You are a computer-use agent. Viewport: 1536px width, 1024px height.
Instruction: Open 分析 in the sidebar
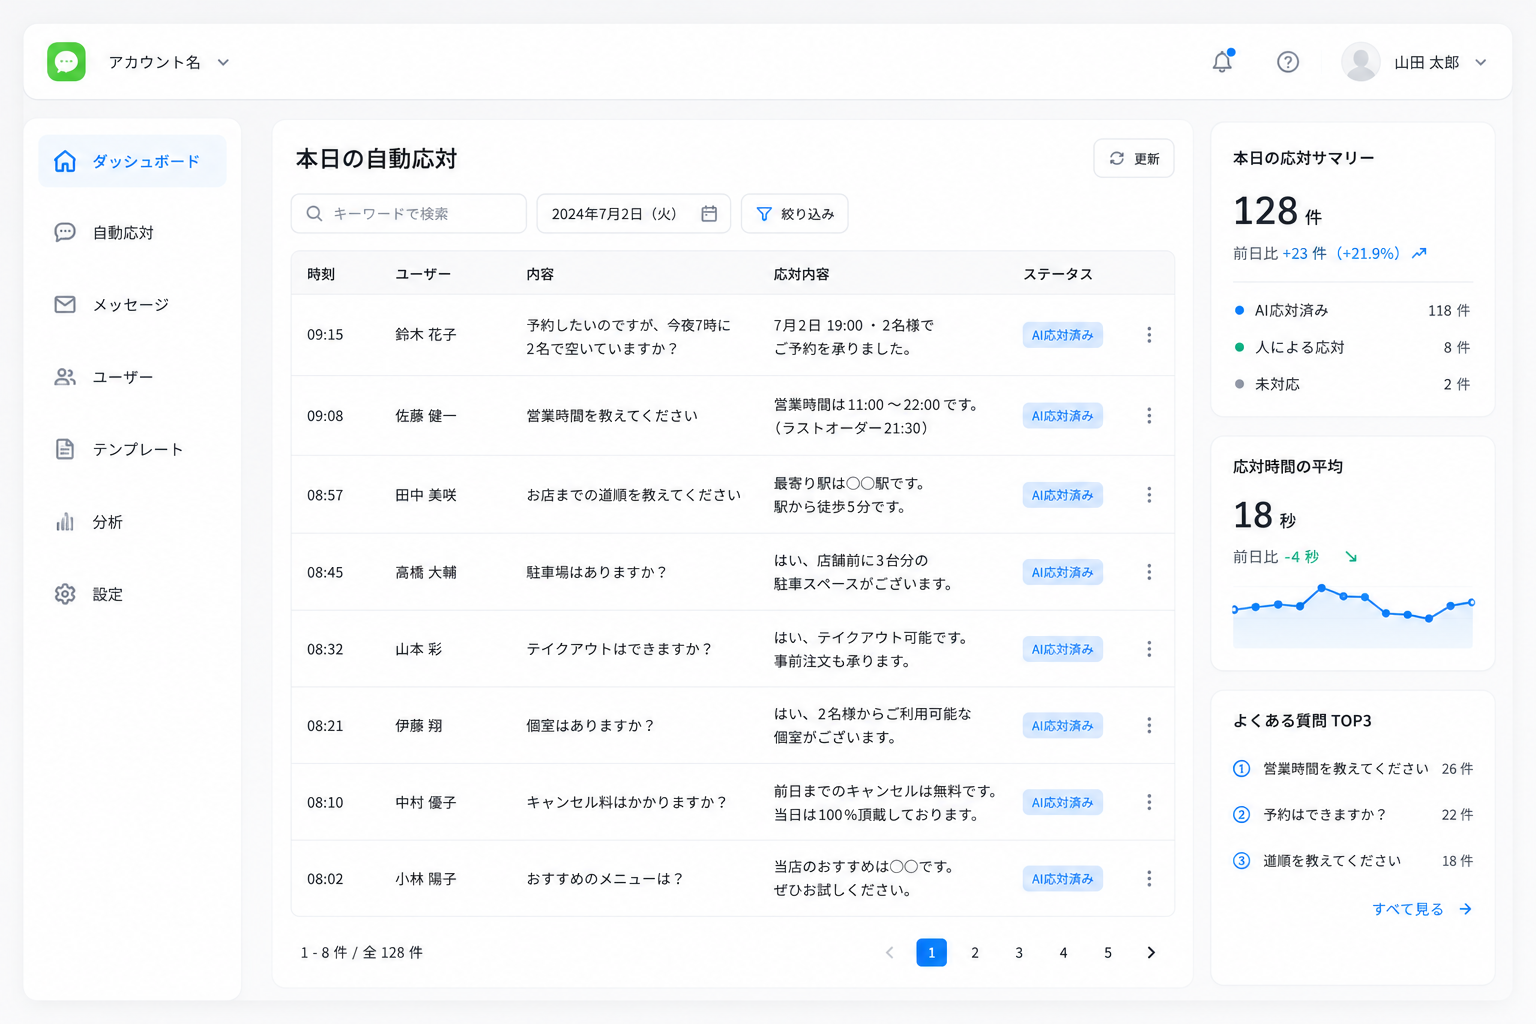(x=132, y=522)
